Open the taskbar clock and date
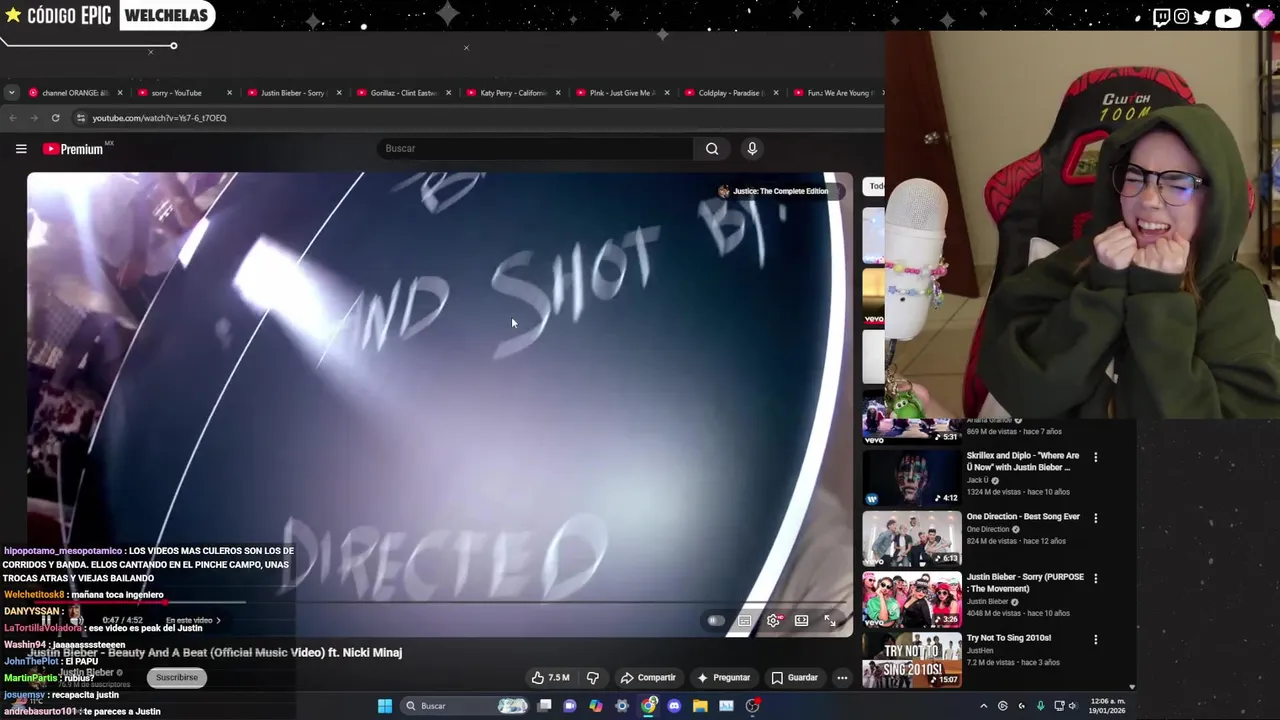The image size is (1280, 720). pos(1105,706)
